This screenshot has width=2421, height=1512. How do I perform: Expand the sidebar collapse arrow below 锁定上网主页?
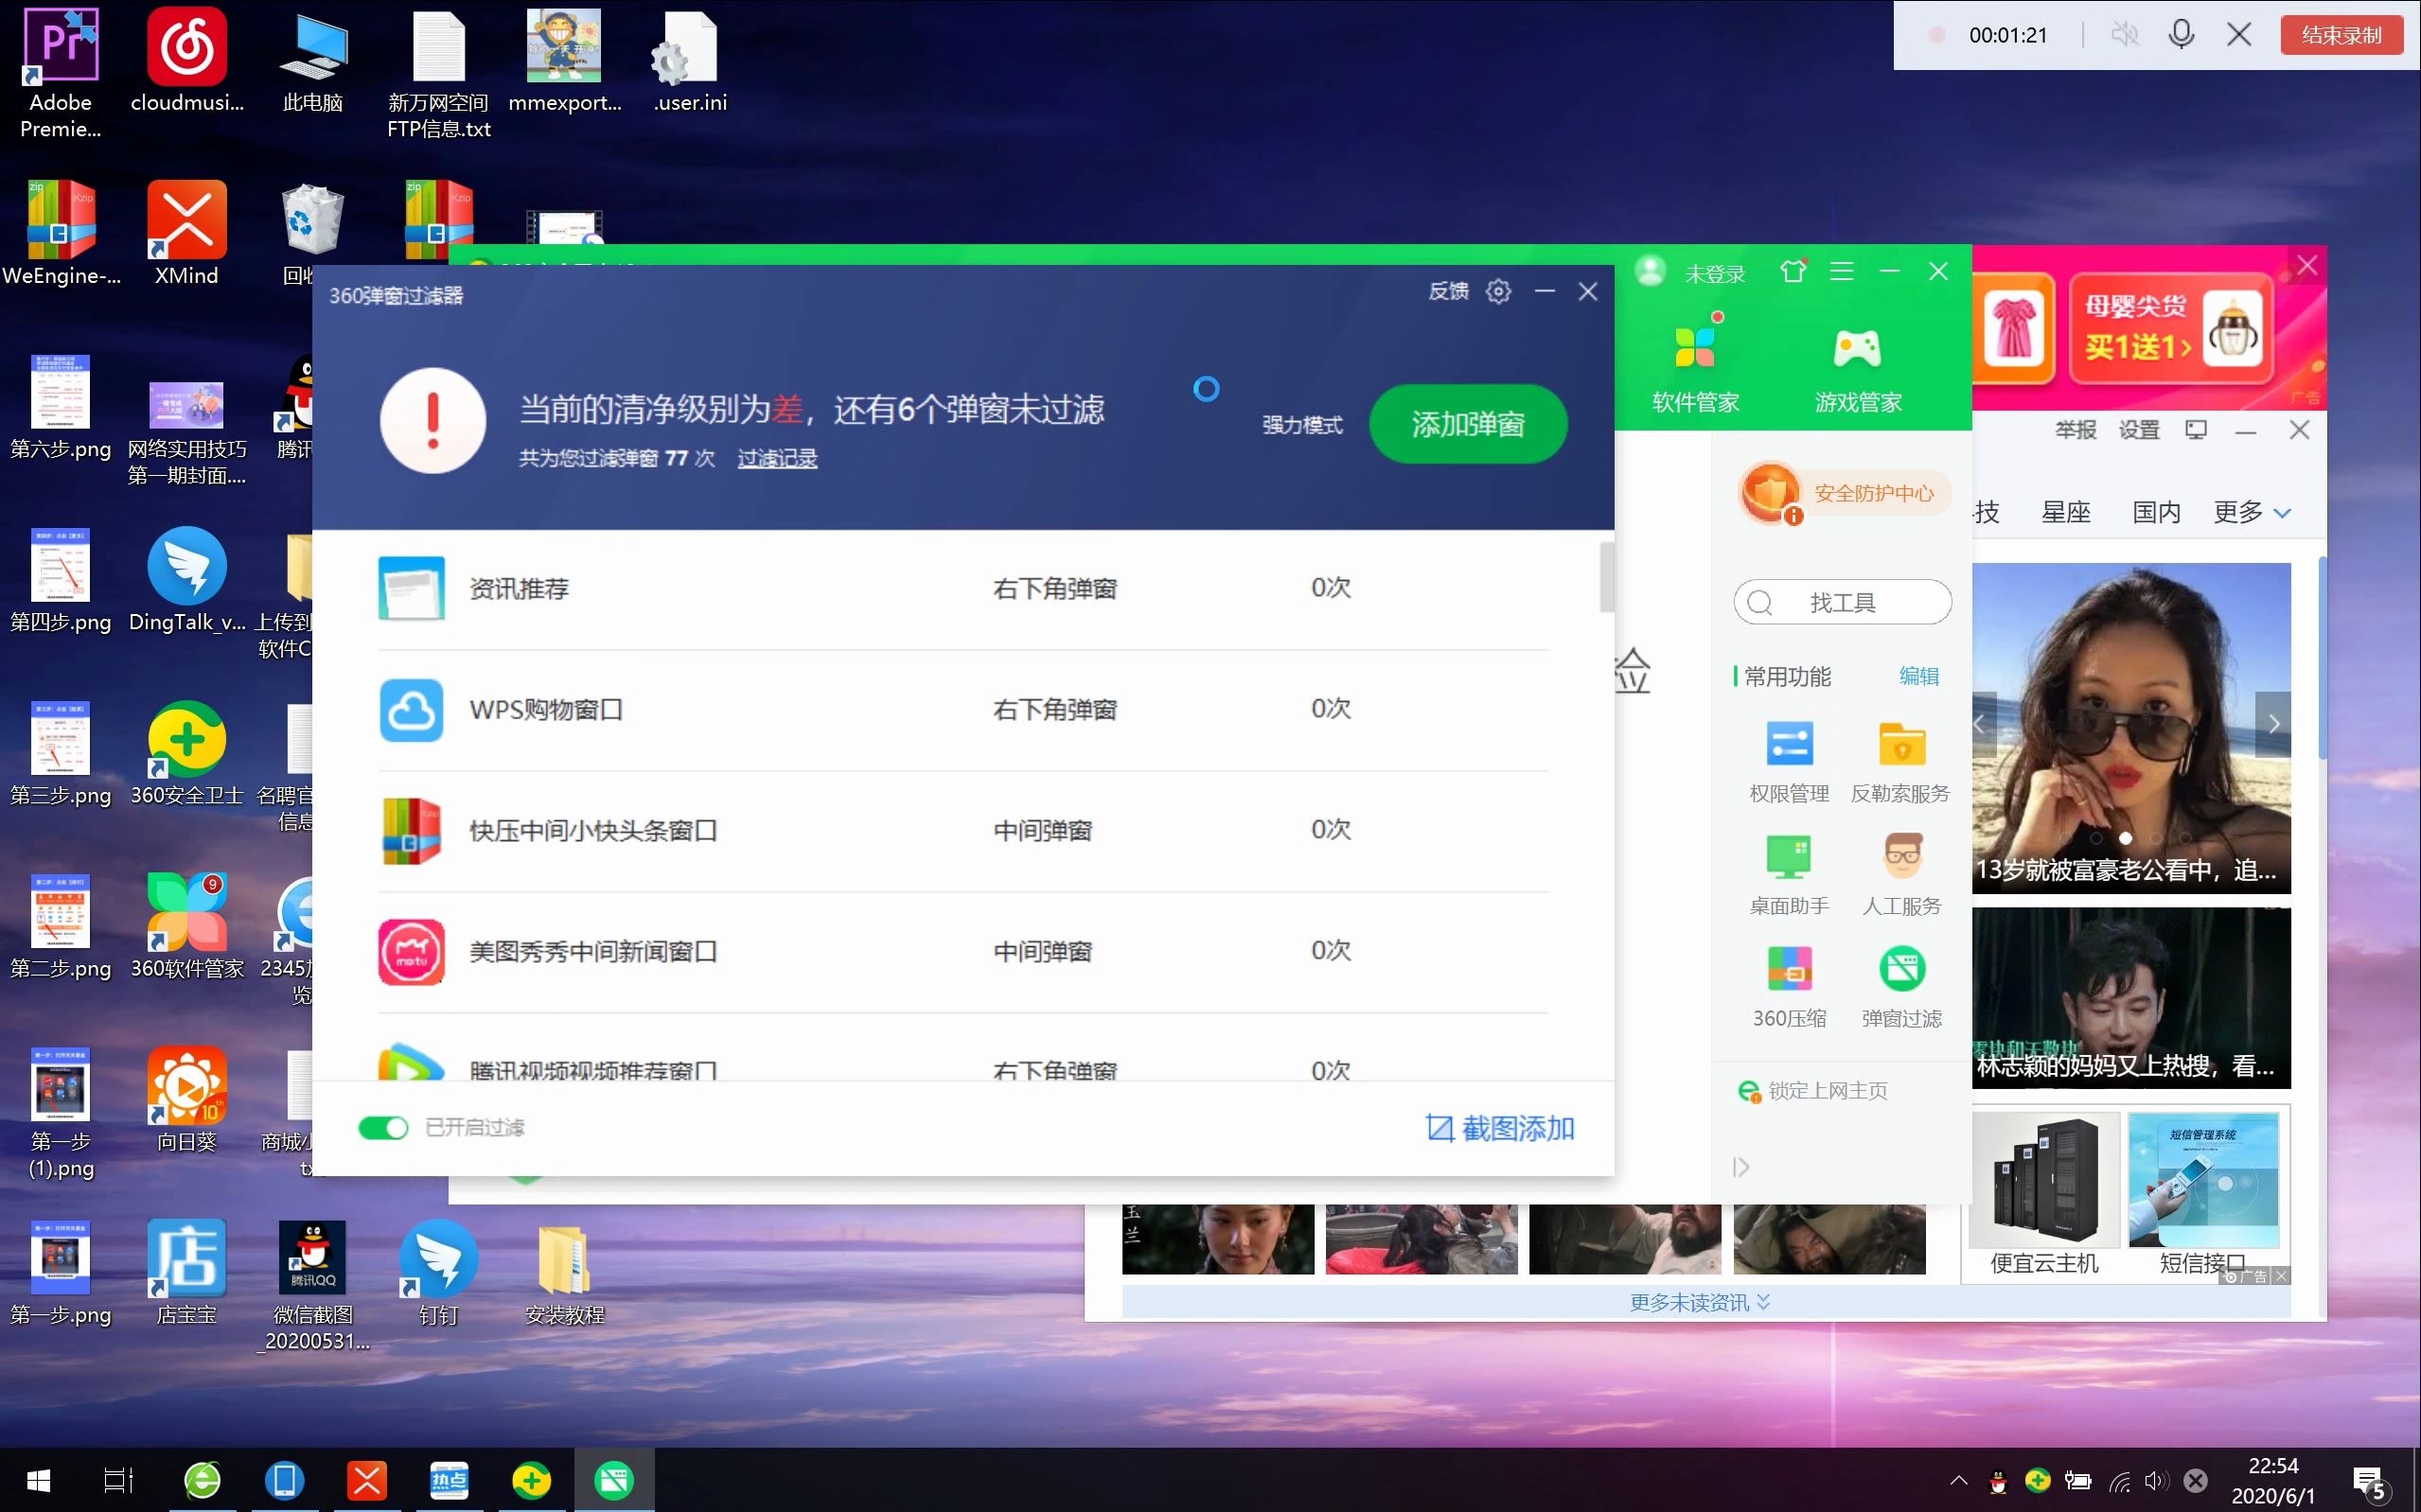[x=1740, y=1167]
